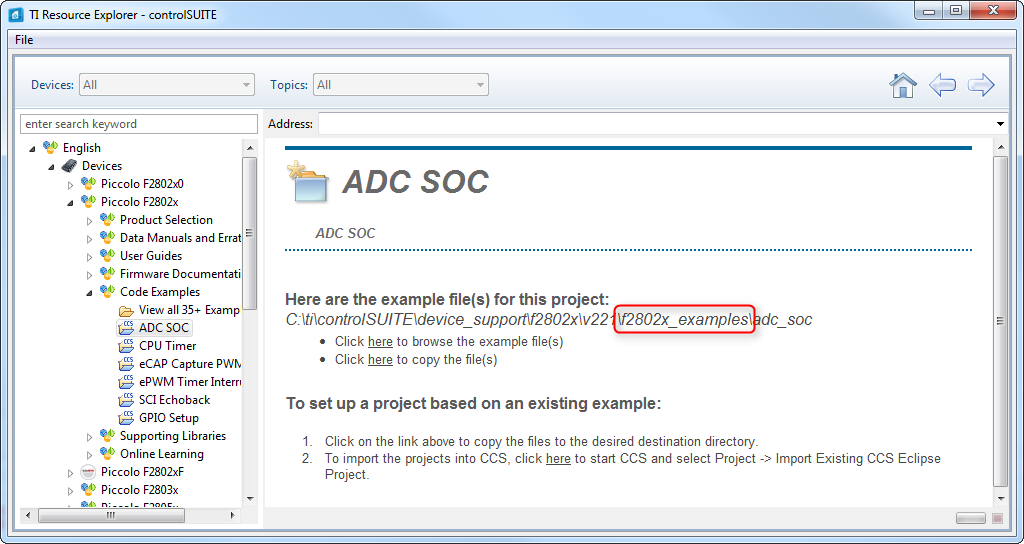Viewport: 1024px width, 544px height.
Task: Click the Piccolo F2802x0 icon
Action: [88, 184]
